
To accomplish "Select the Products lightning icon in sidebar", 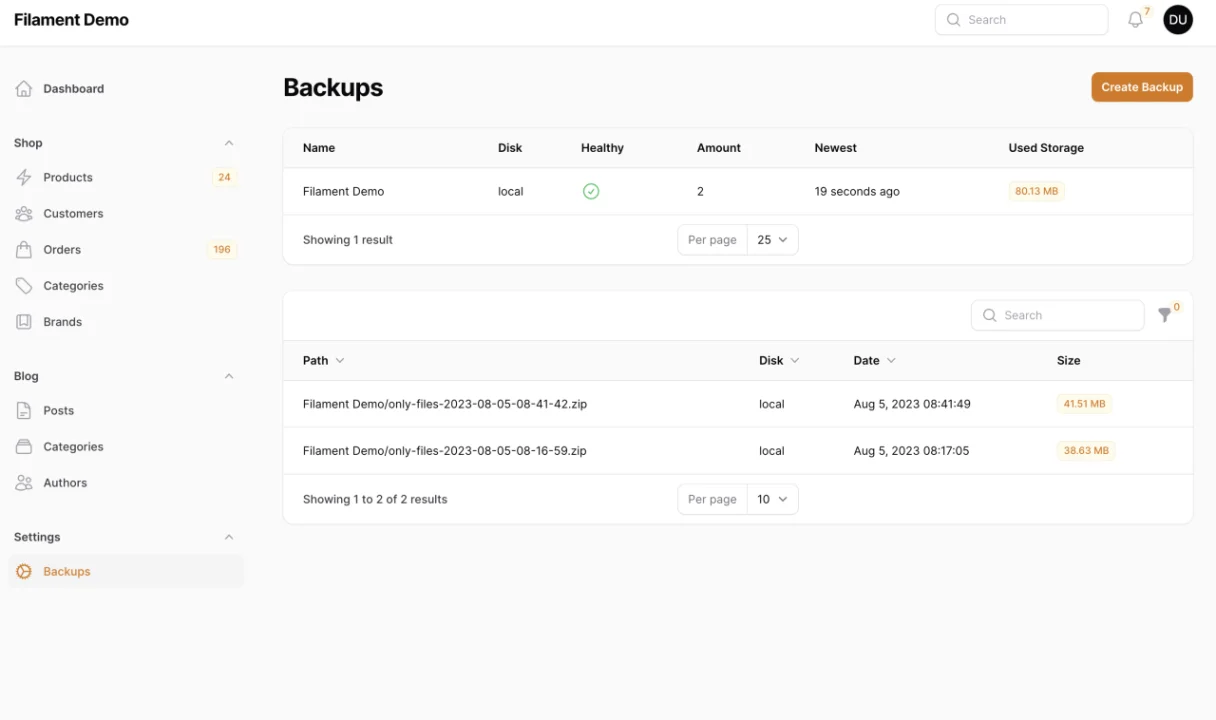I will pyautogui.click(x=24, y=177).
